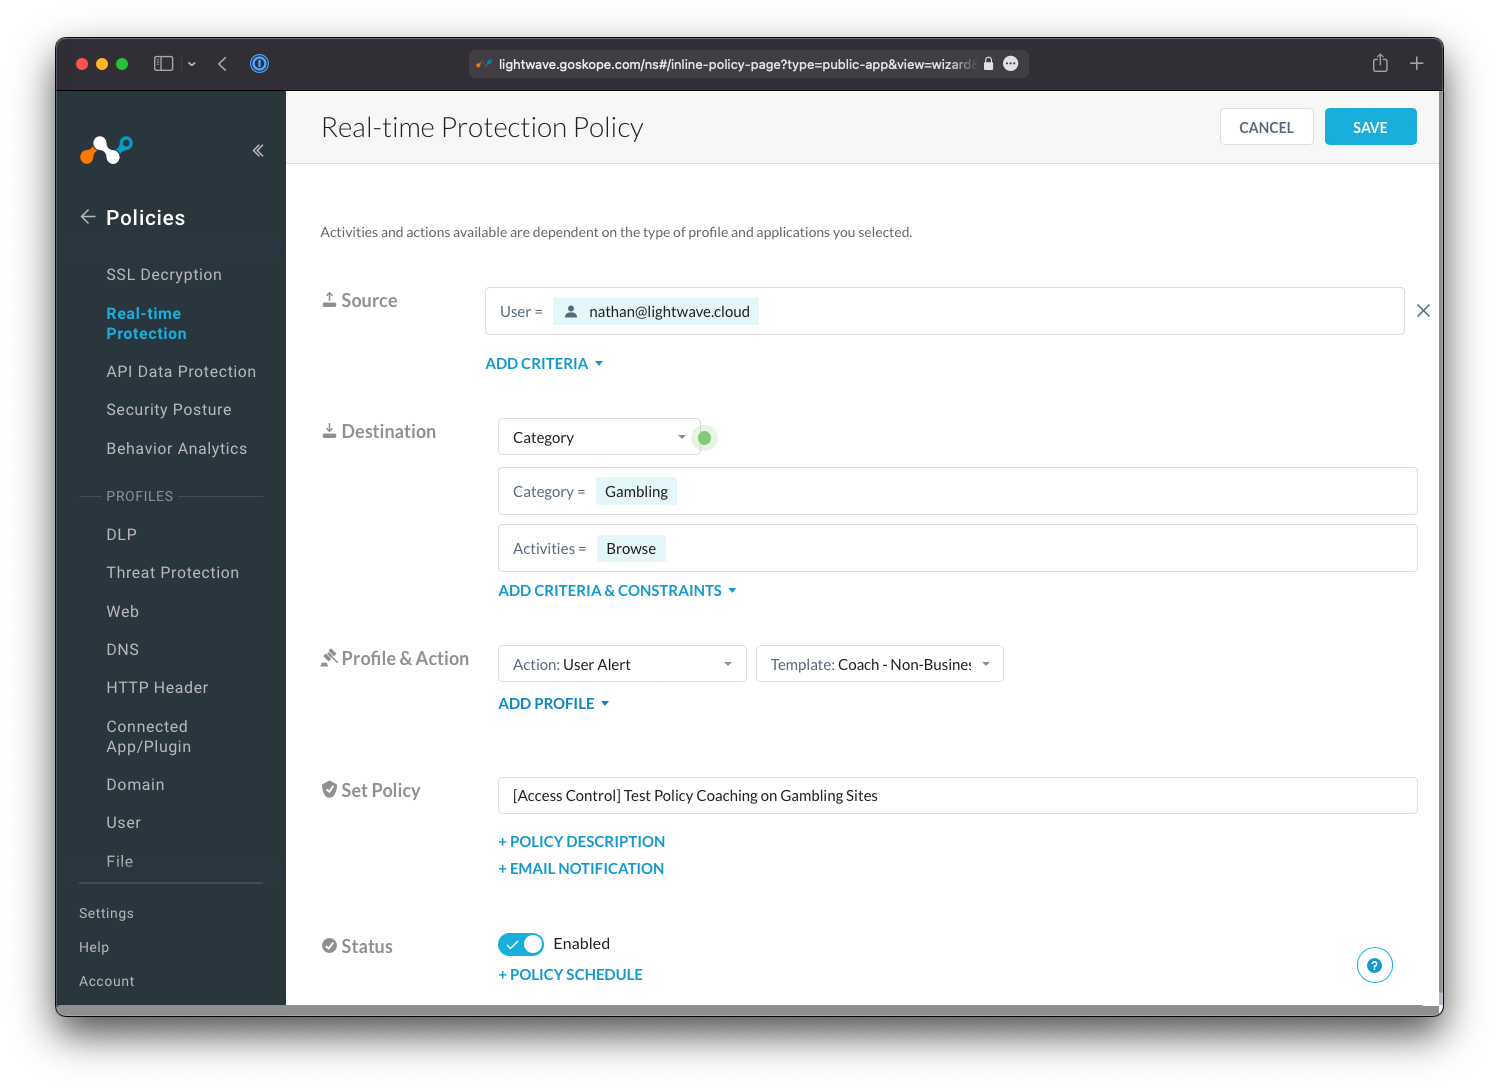Go back using Policies arrow icon
The height and width of the screenshot is (1090, 1499).
pyautogui.click(x=88, y=217)
